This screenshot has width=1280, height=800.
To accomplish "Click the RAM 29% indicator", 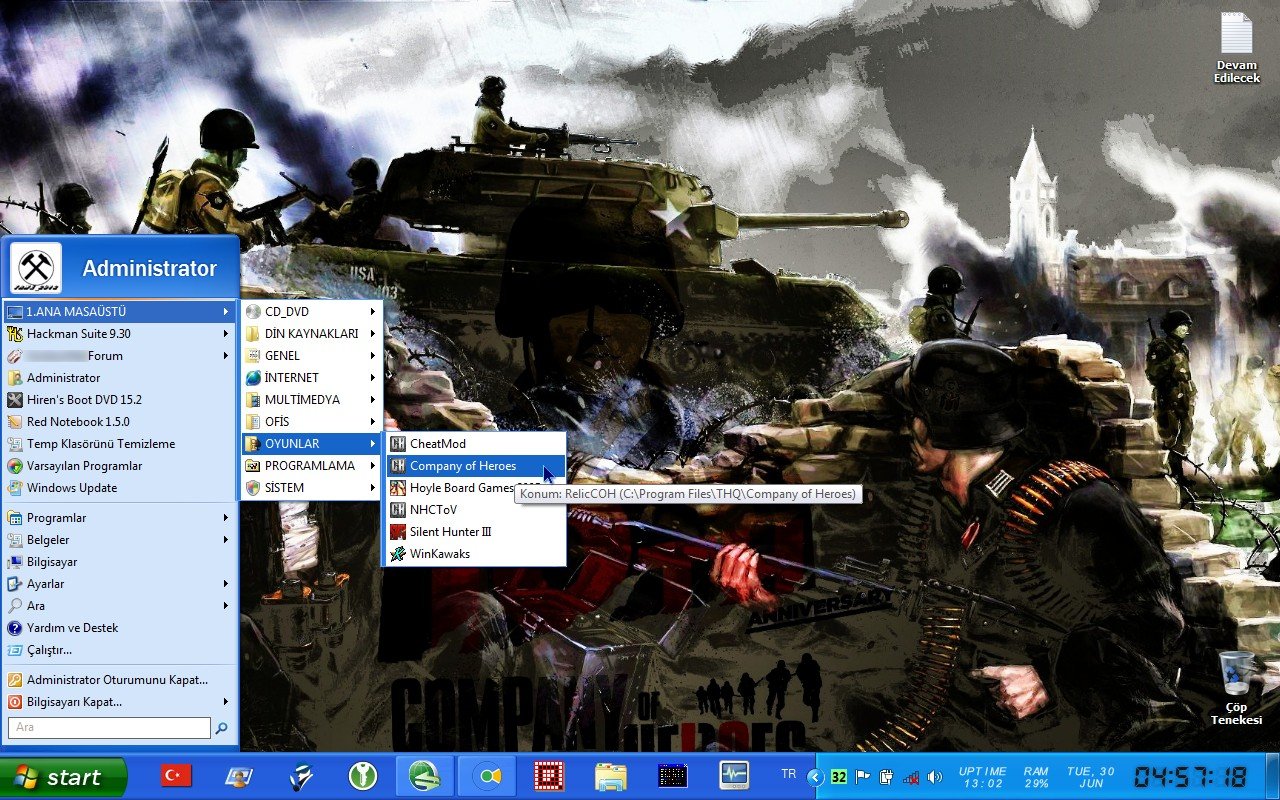I will click(1036, 777).
